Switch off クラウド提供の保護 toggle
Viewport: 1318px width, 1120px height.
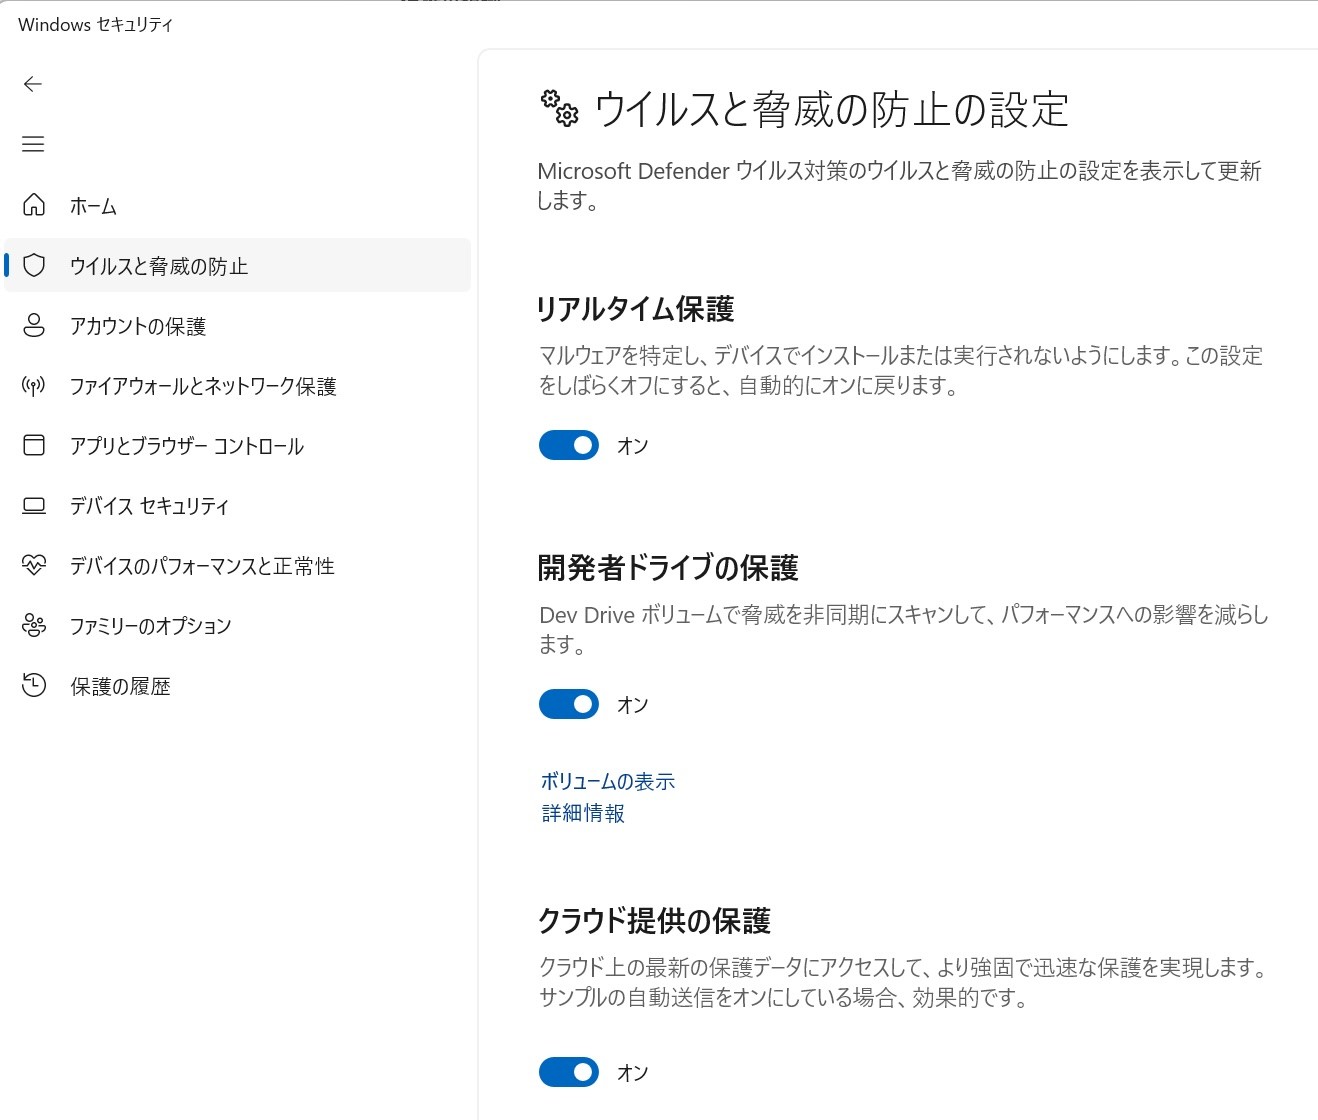point(569,1072)
